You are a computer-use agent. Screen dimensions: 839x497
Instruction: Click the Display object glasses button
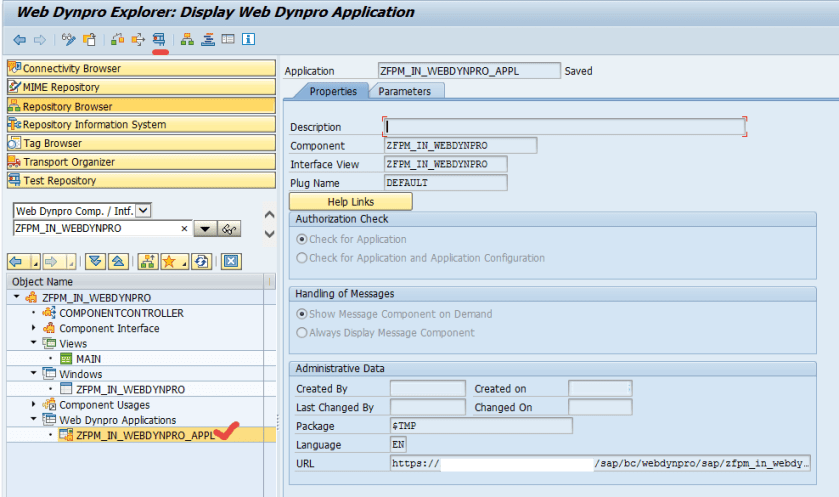point(230,229)
